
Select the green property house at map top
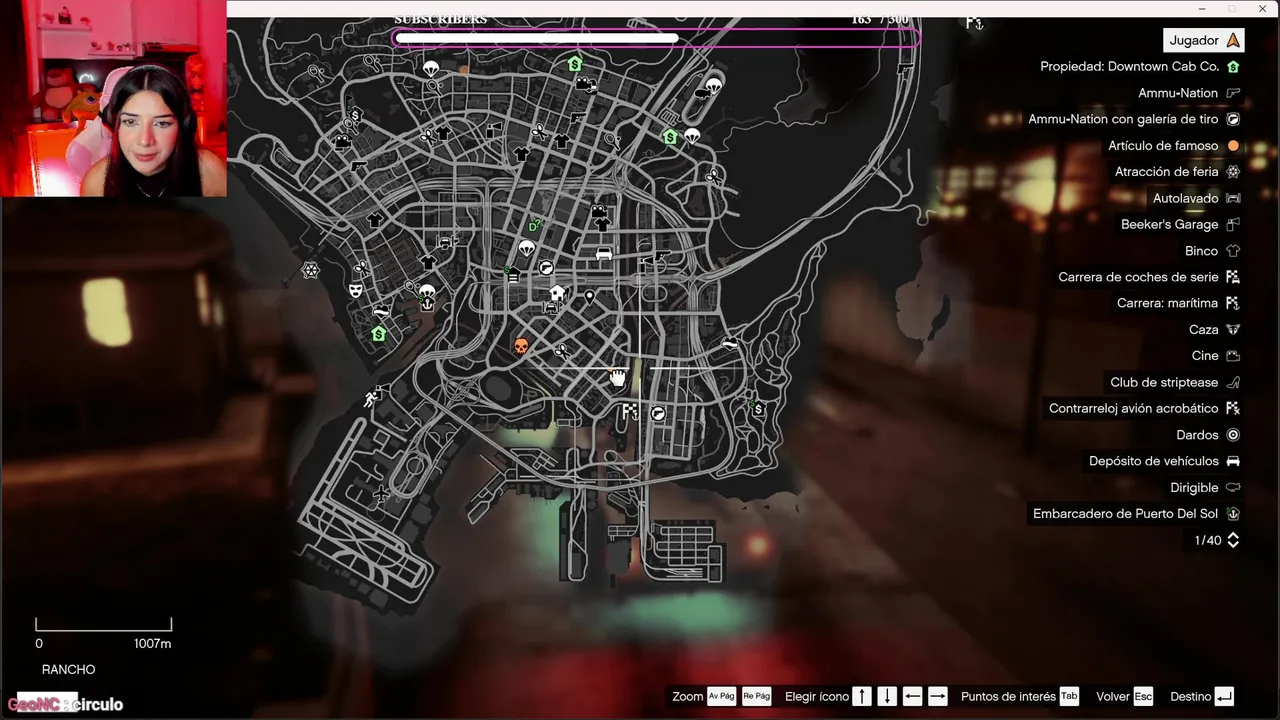pyautogui.click(x=575, y=64)
